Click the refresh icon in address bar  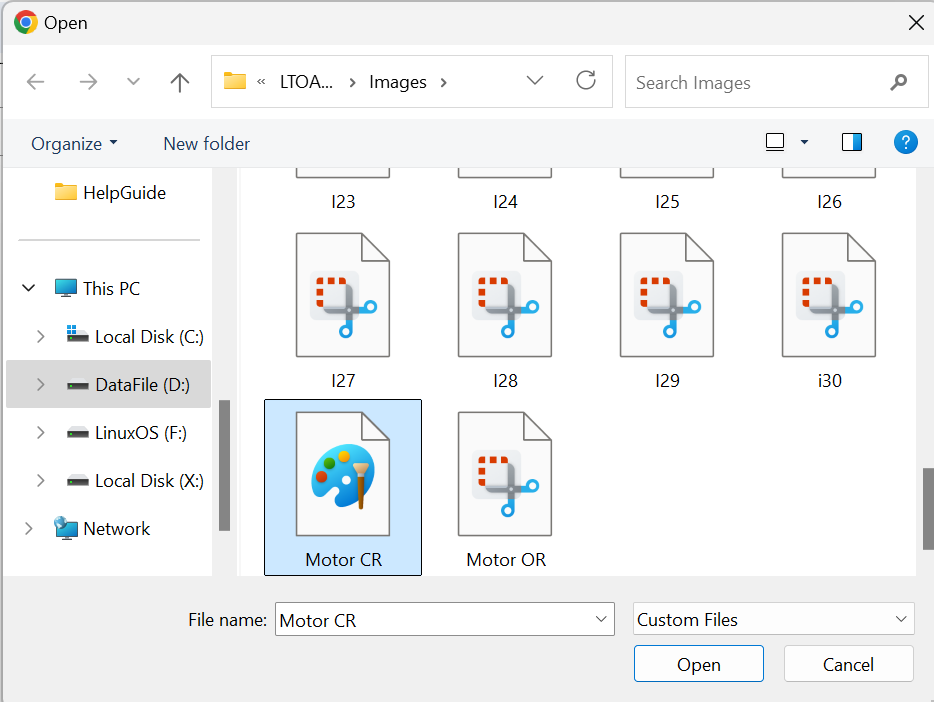coord(586,82)
